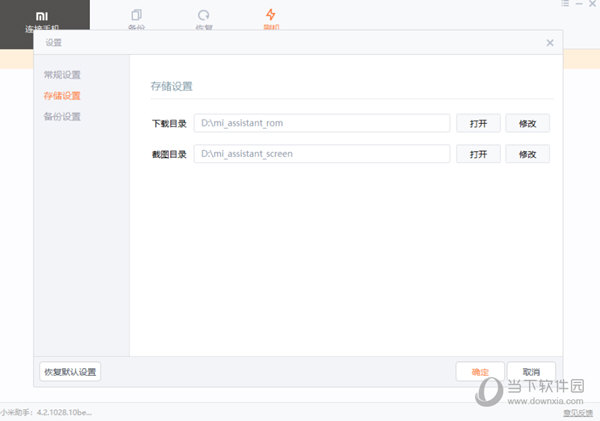
Task: Click the version text 4.2.1028.10be
Action: [x=64, y=412]
